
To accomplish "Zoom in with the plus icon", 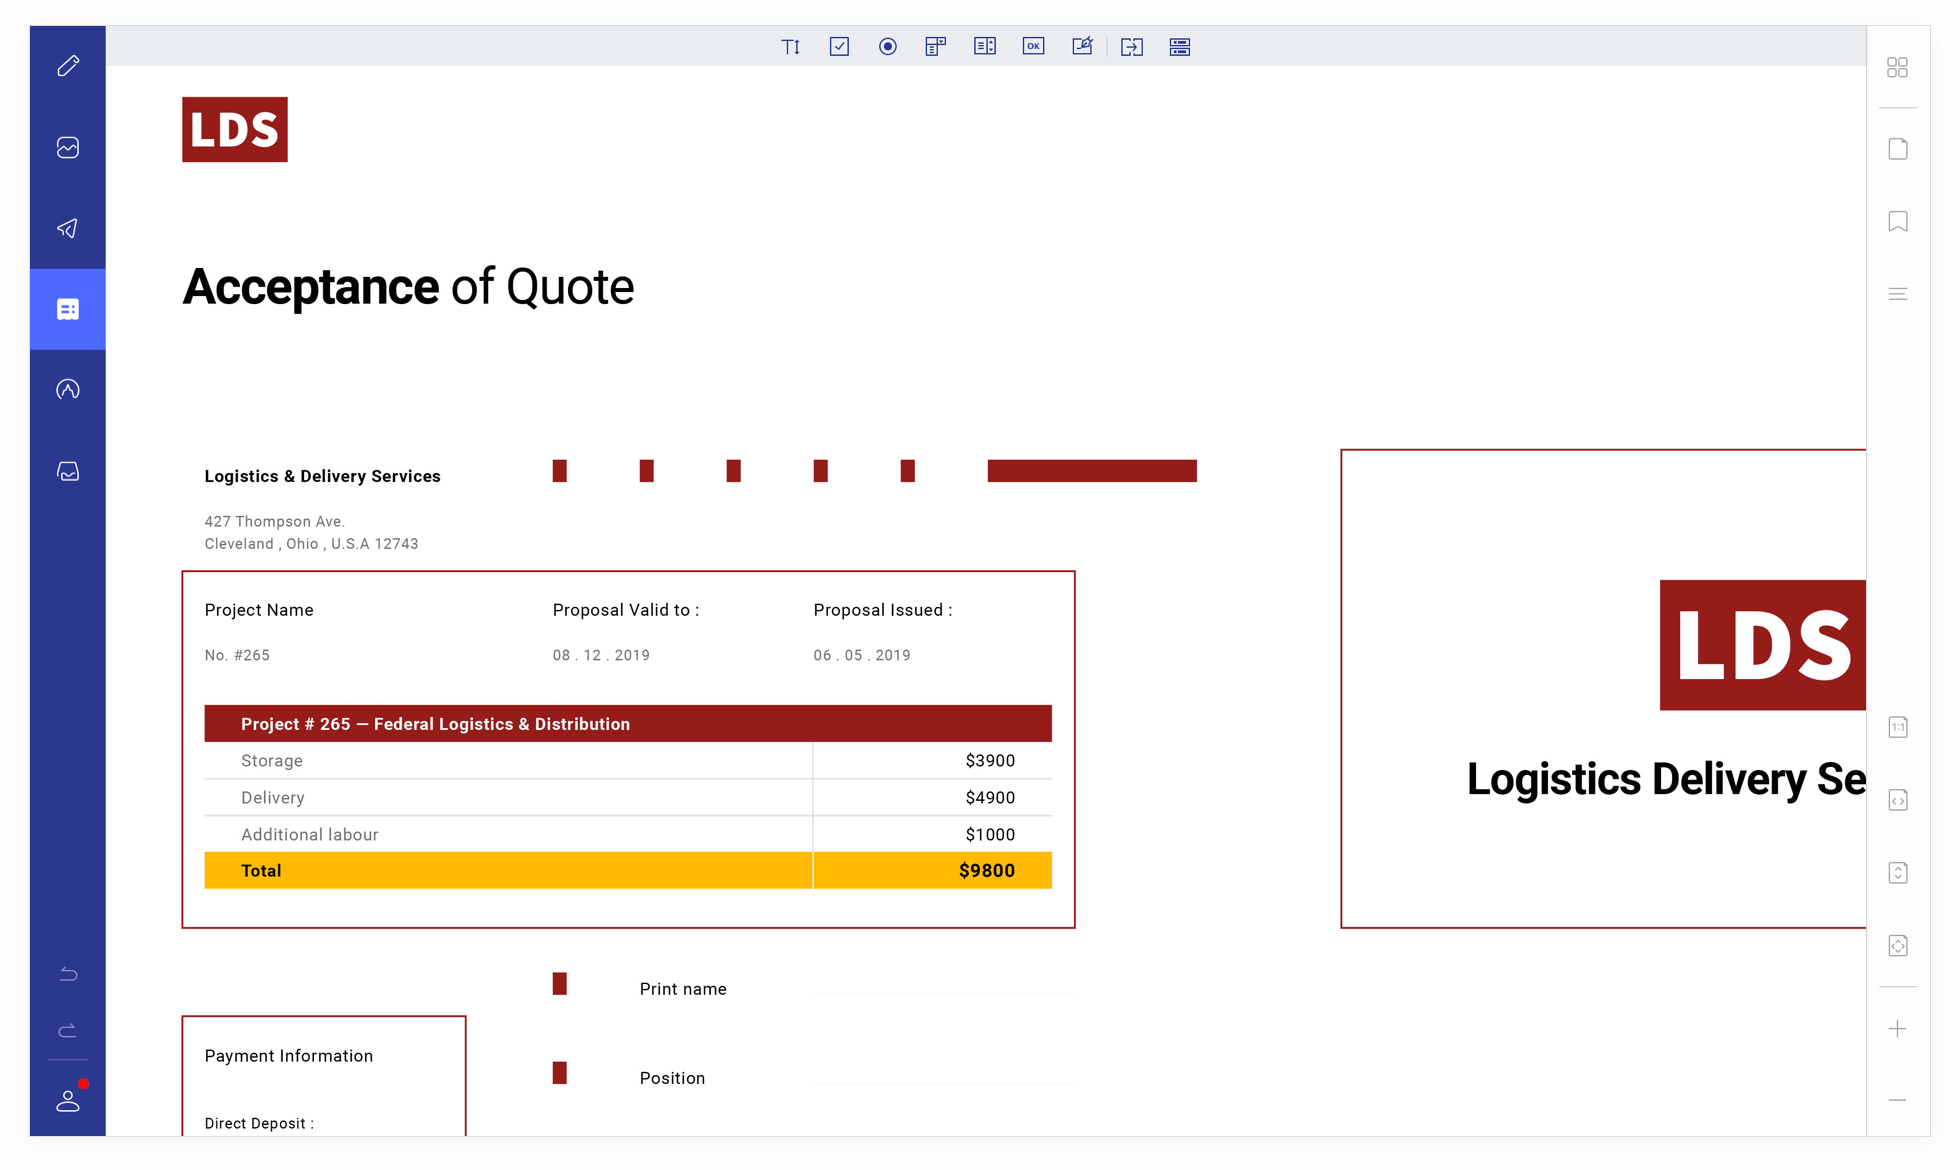I will [1897, 1029].
